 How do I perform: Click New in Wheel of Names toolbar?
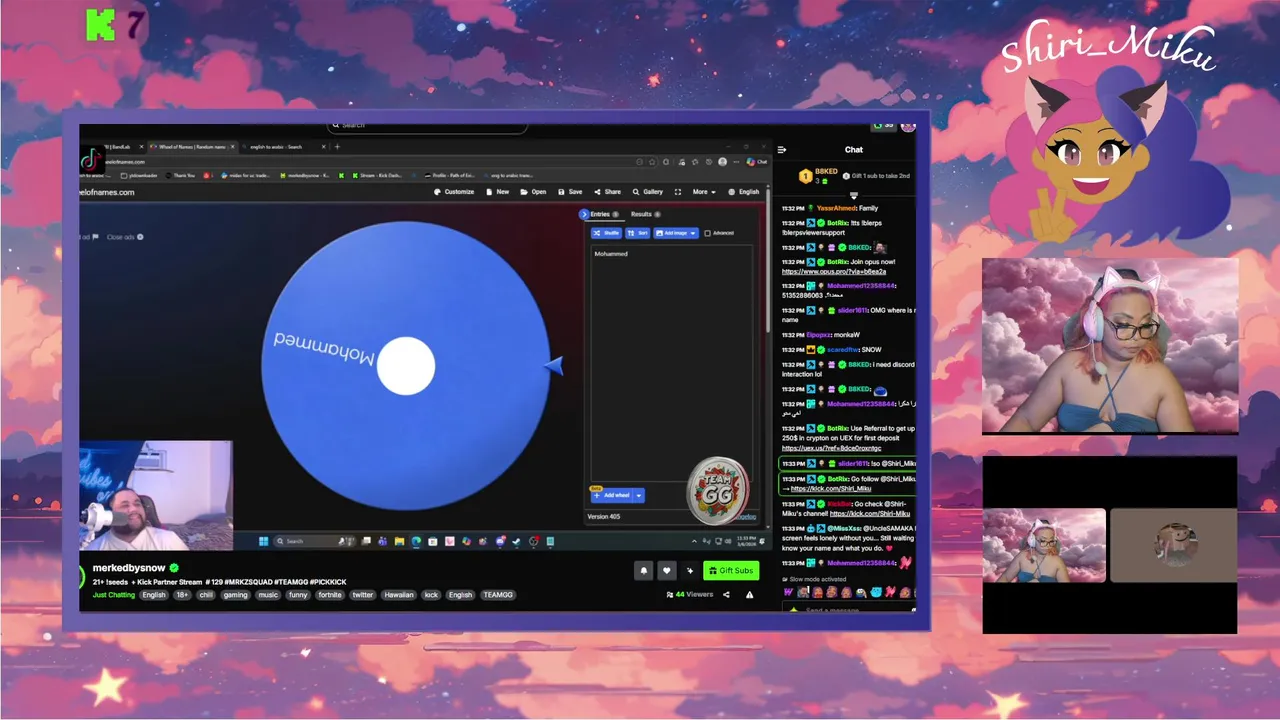pos(498,192)
